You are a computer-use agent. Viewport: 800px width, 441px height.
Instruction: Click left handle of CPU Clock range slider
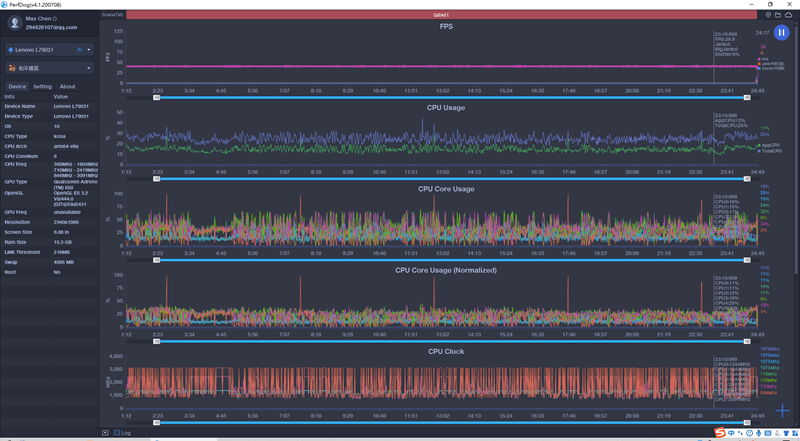click(157, 423)
